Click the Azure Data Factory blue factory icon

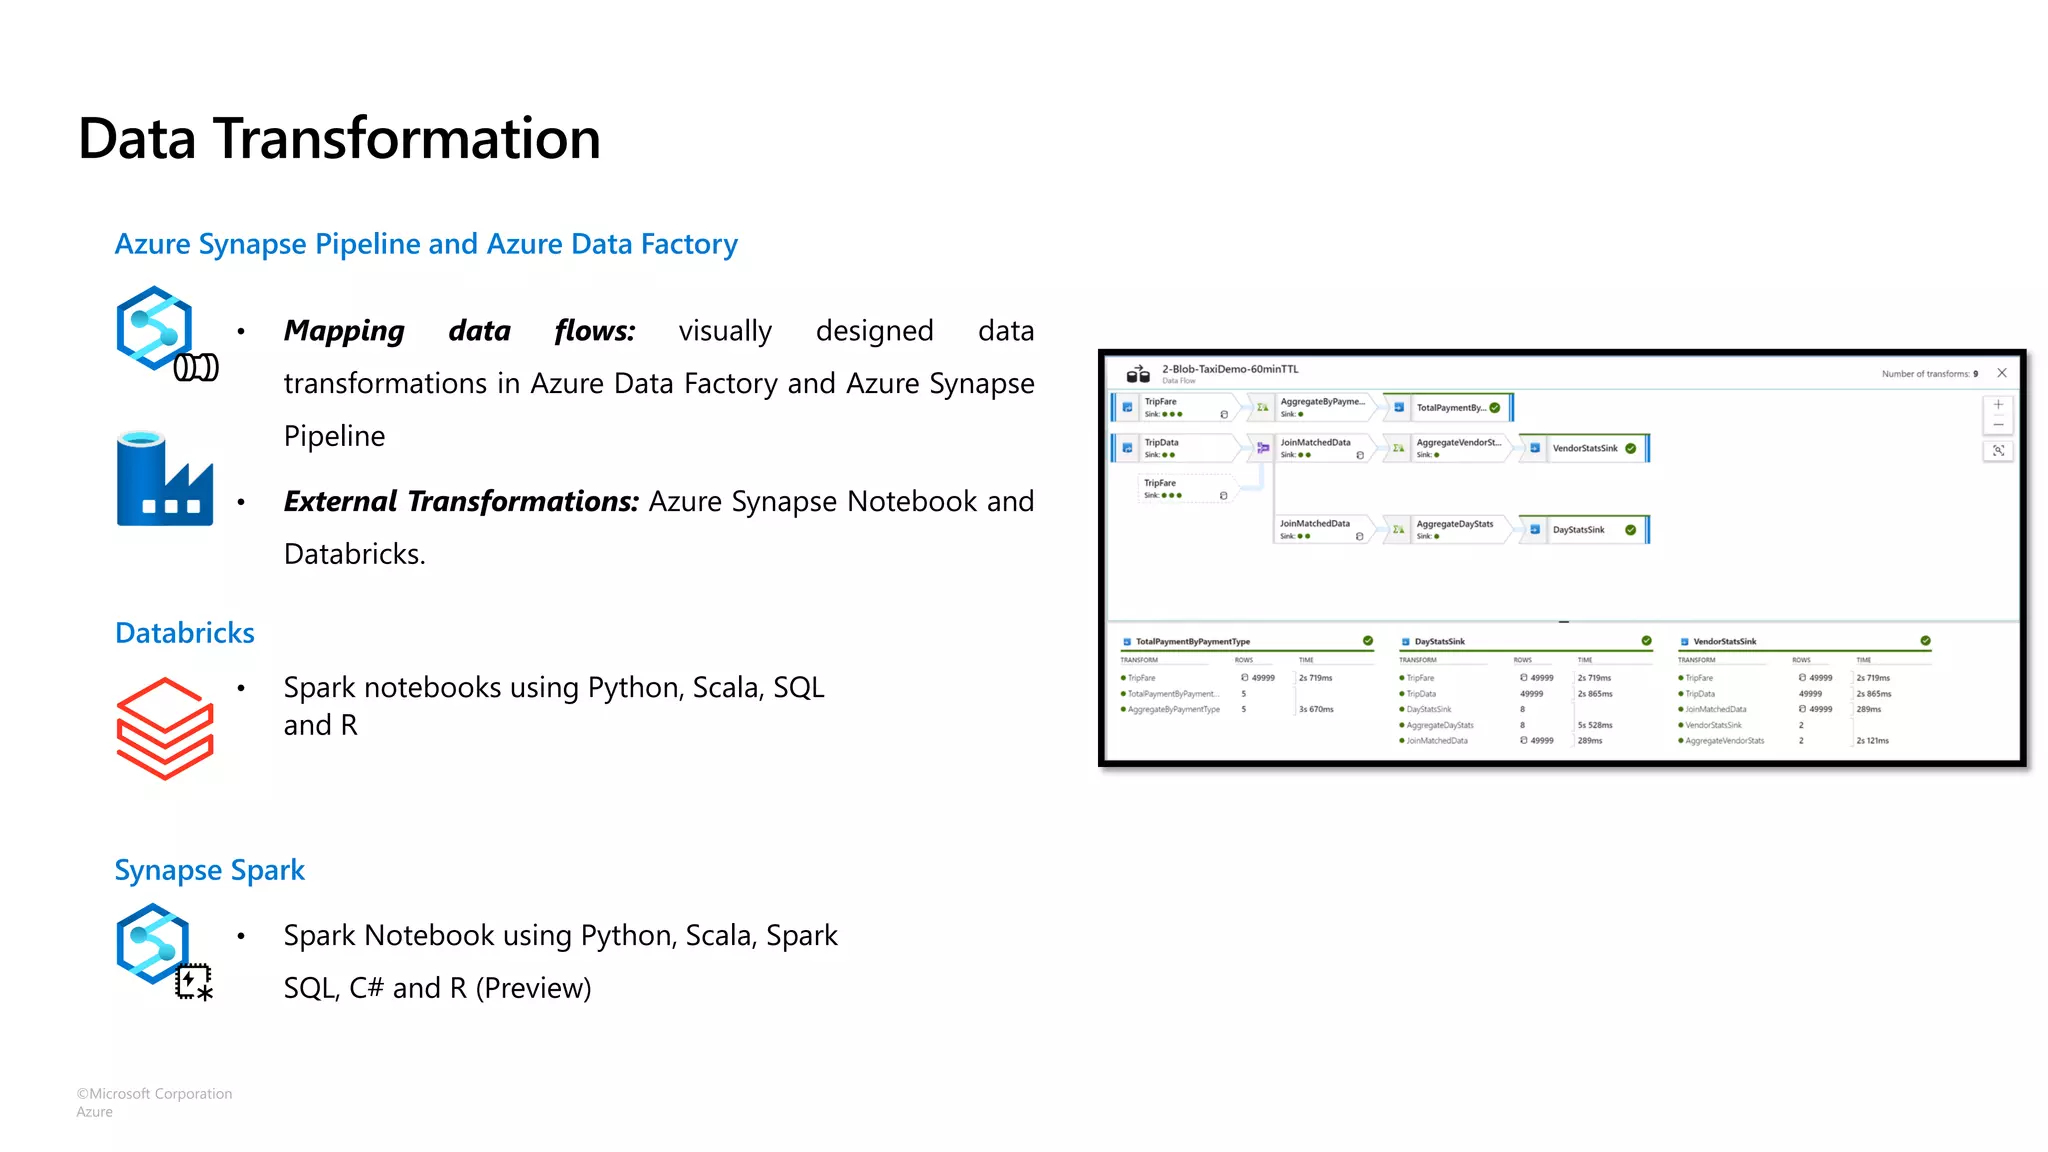[165, 478]
